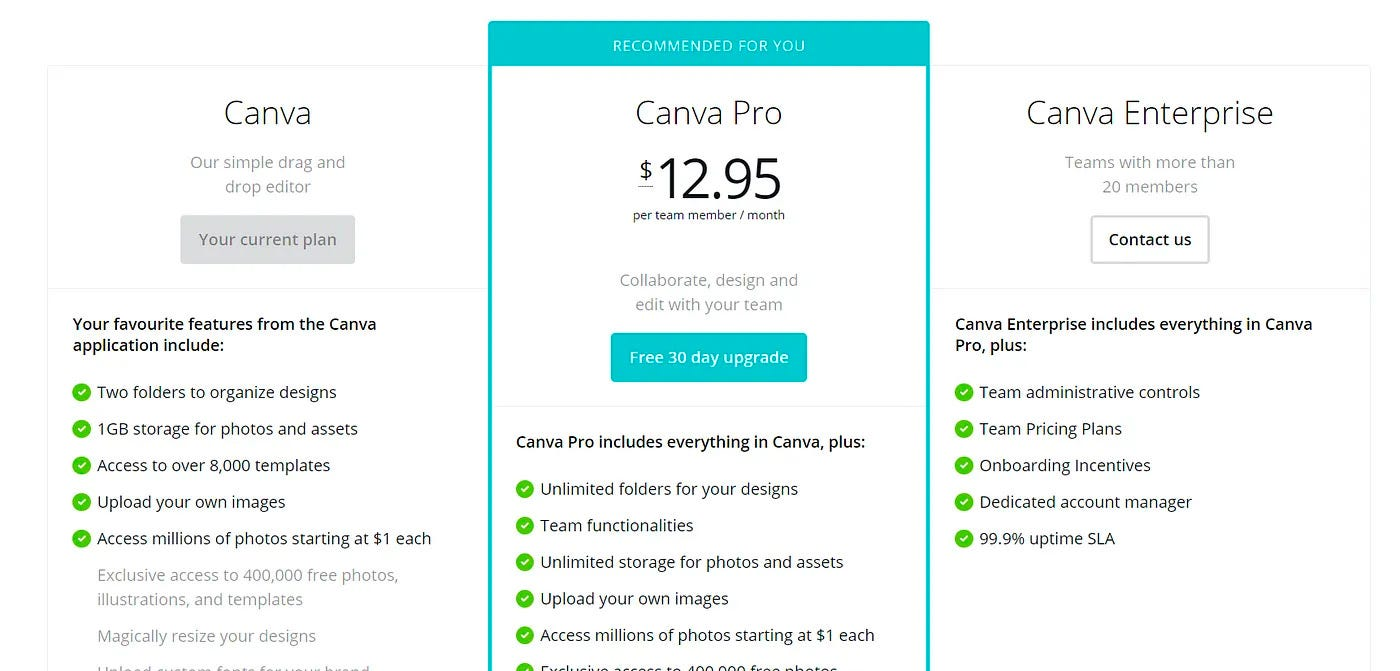This screenshot has width=1400, height=671.
Task: Click the Recommended For You banner
Action: pyautogui.click(x=708, y=46)
